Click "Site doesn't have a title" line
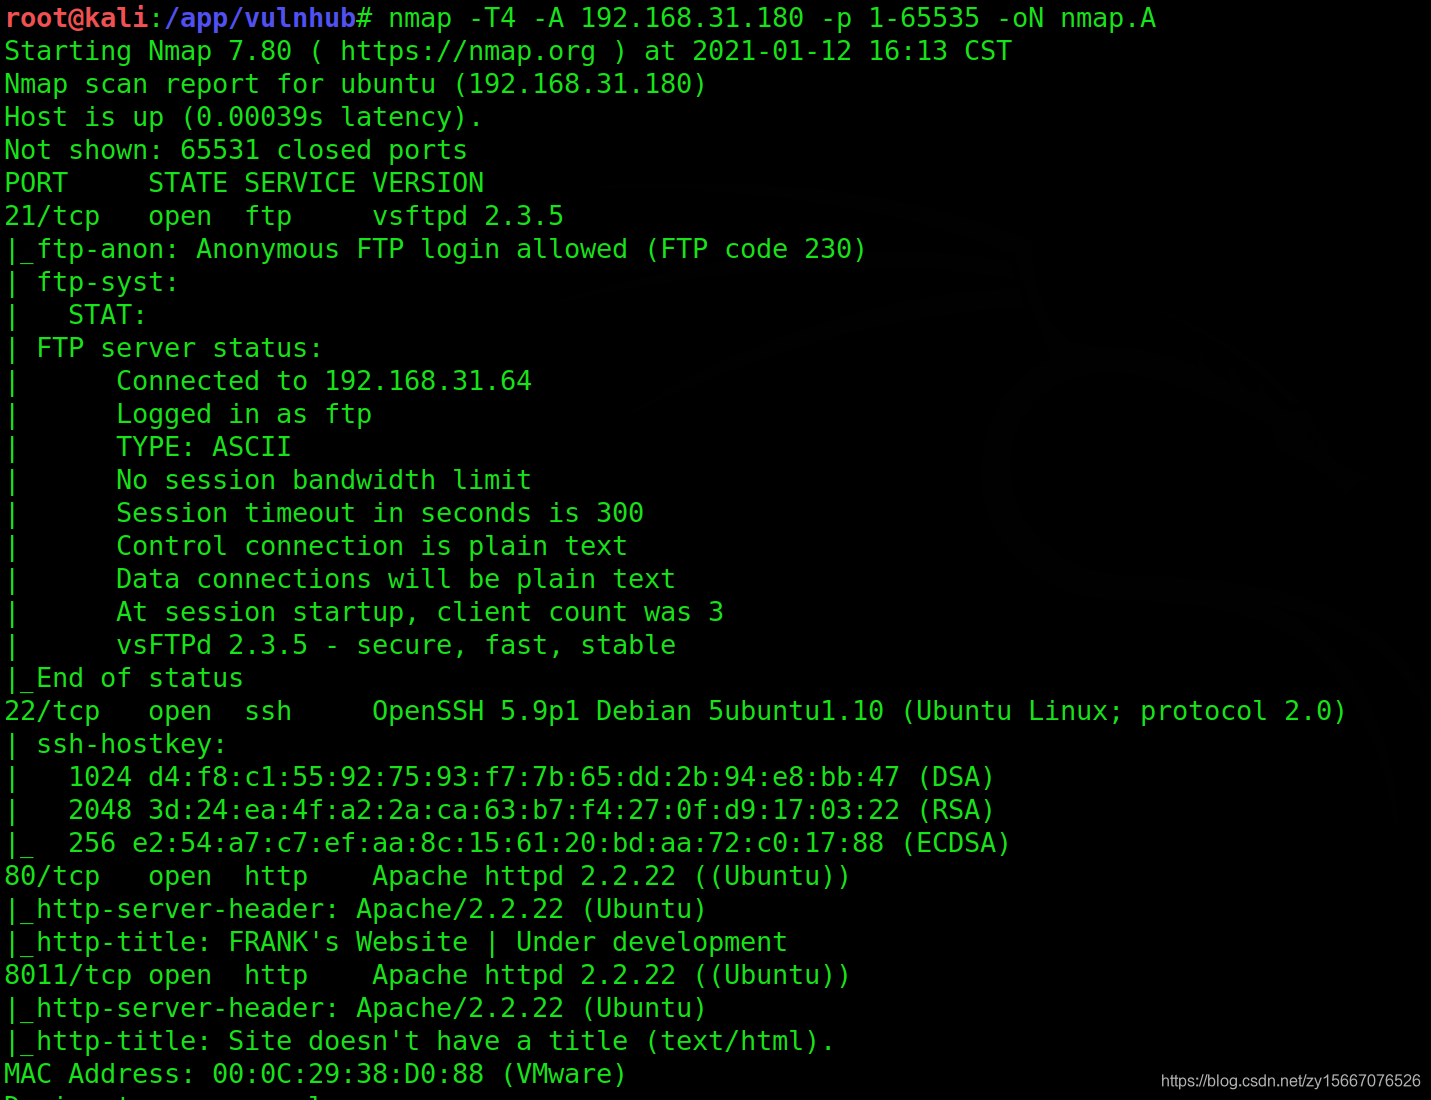The image size is (1431, 1100). [419, 1041]
